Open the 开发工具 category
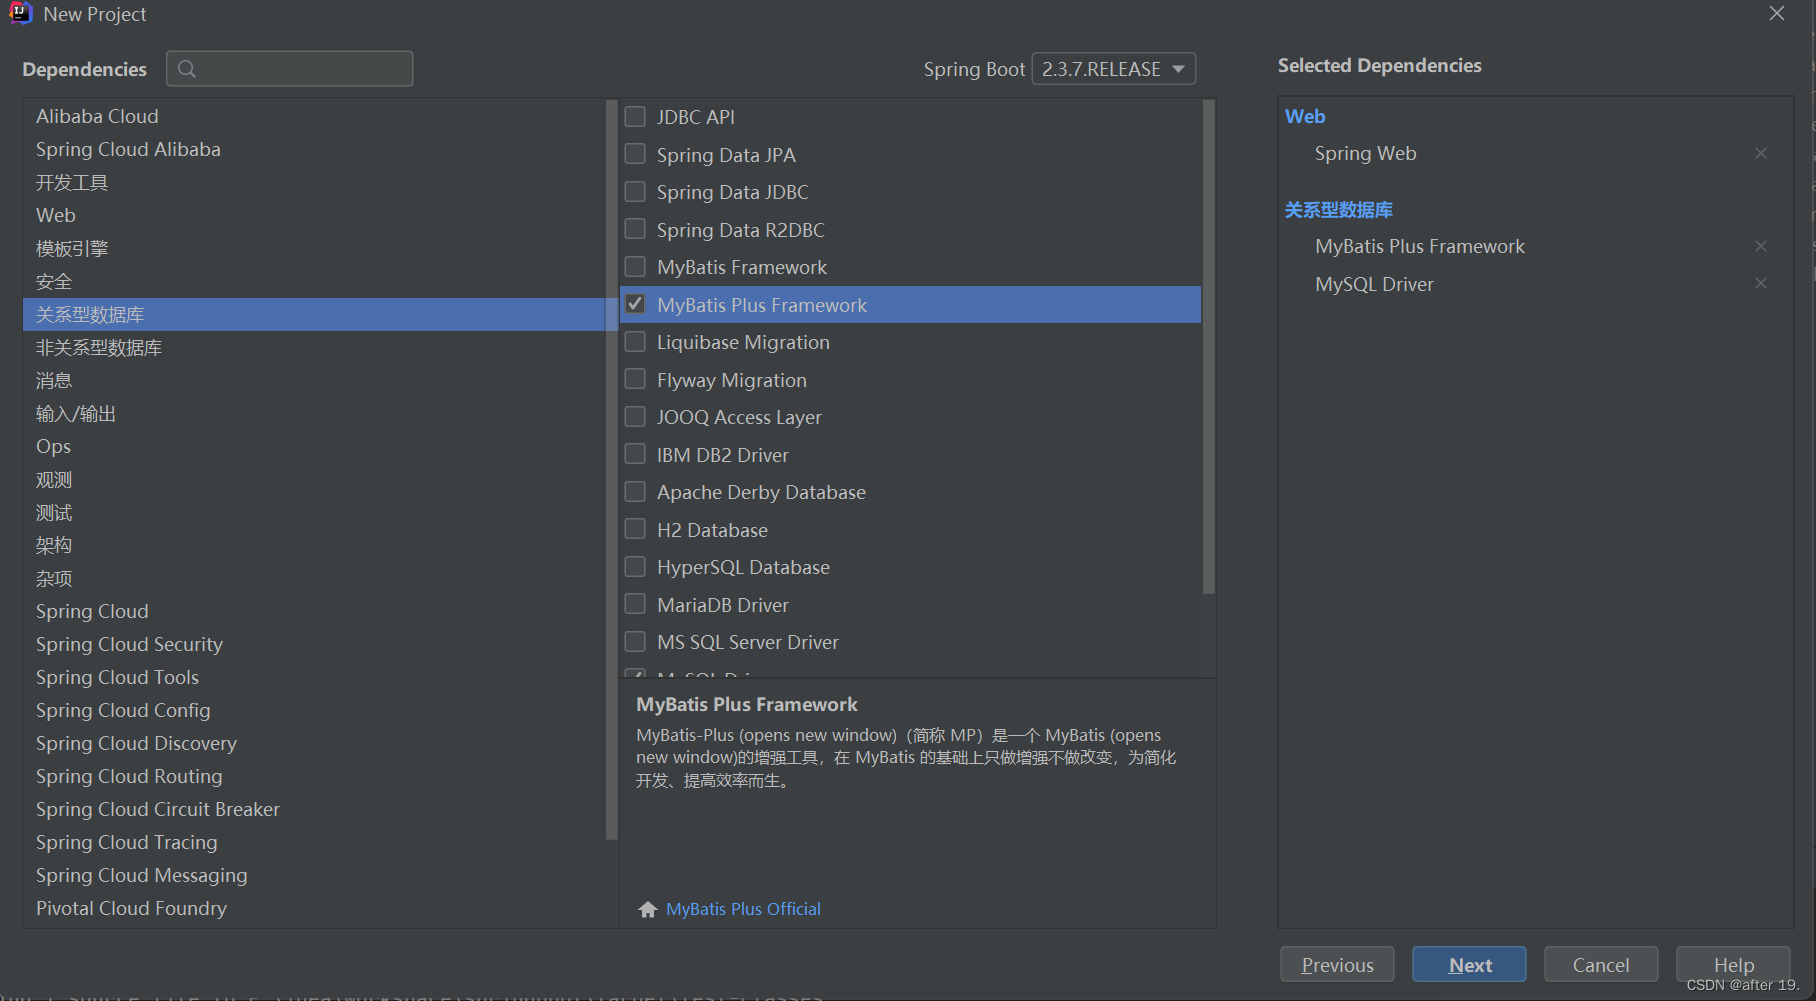 click(314, 182)
